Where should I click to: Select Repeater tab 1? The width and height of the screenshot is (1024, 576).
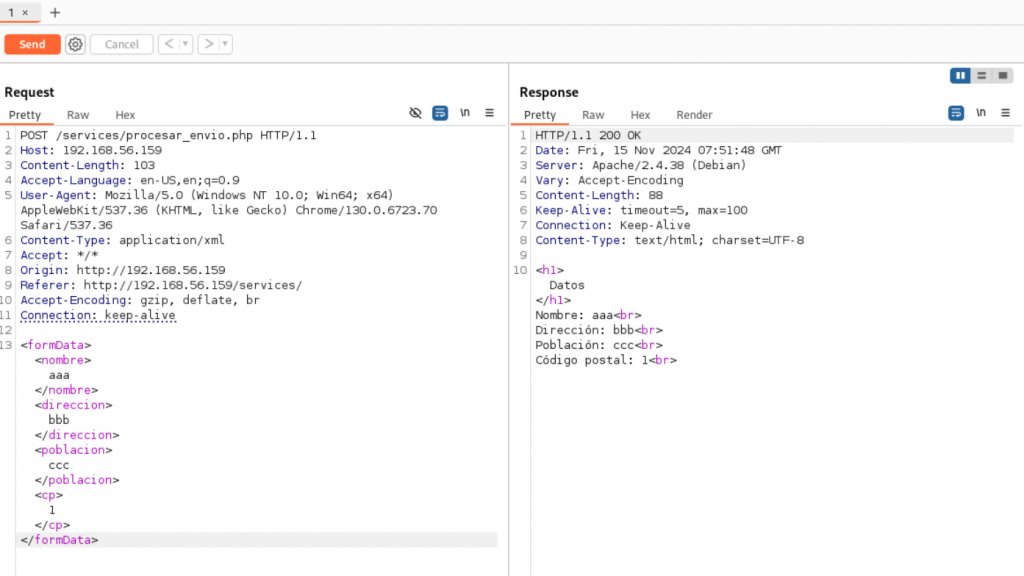(x=11, y=12)
